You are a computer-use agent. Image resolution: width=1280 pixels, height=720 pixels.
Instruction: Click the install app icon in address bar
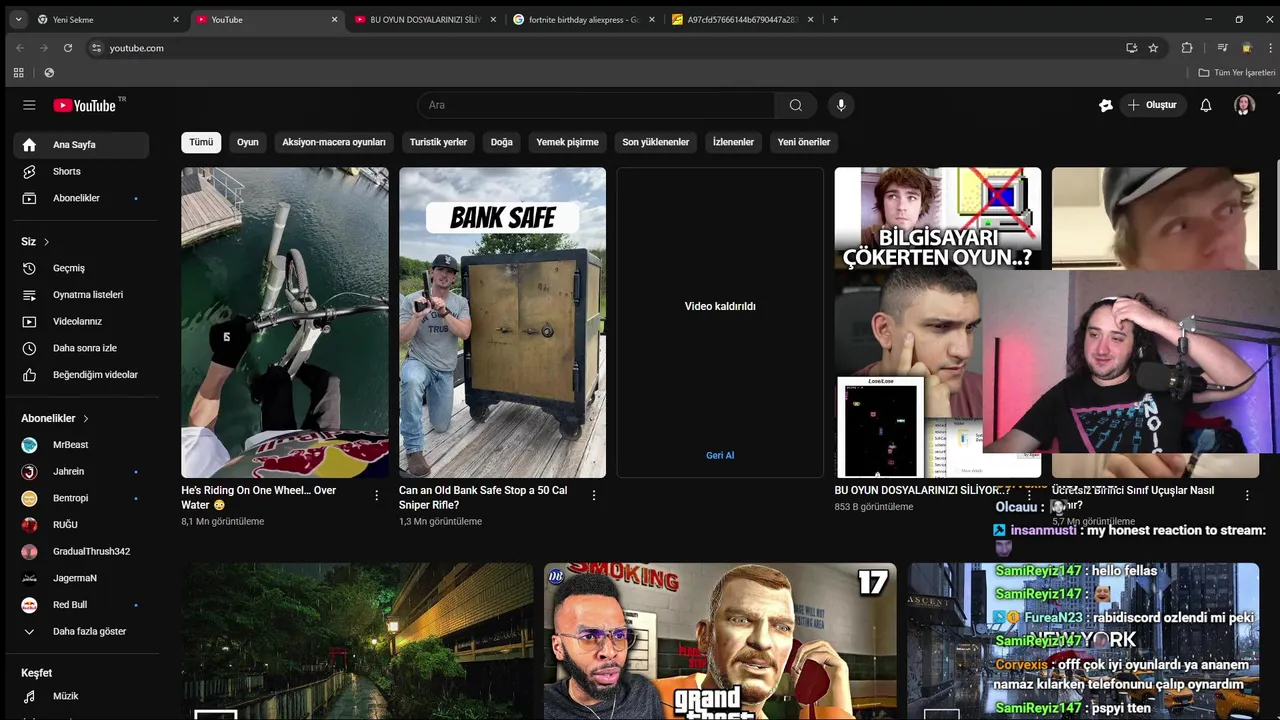[1131, 48]
